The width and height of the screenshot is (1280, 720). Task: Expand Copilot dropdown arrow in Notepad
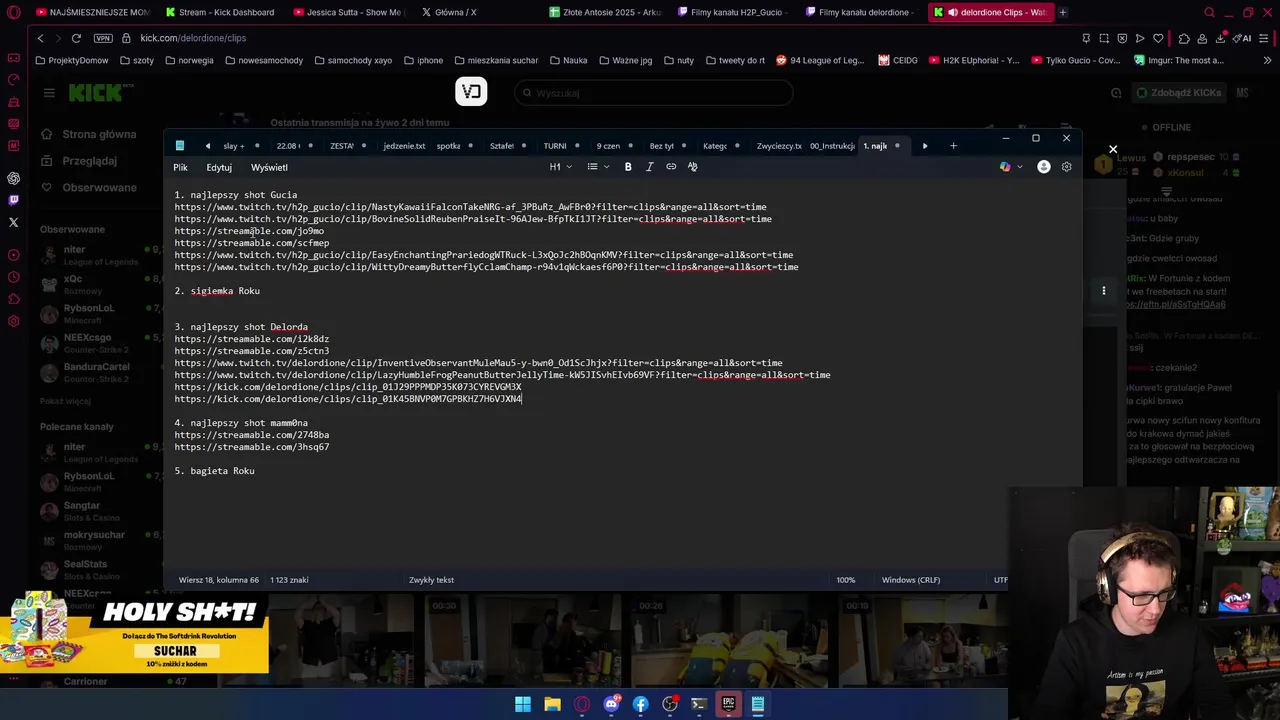point(1019,167)
